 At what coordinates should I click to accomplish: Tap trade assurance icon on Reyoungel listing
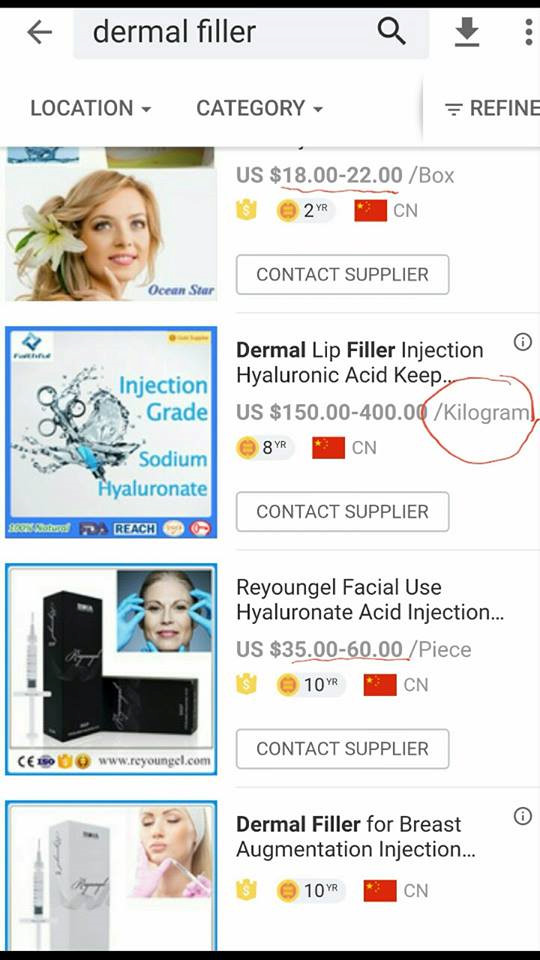pyautogui.click(x=246, y=684)
